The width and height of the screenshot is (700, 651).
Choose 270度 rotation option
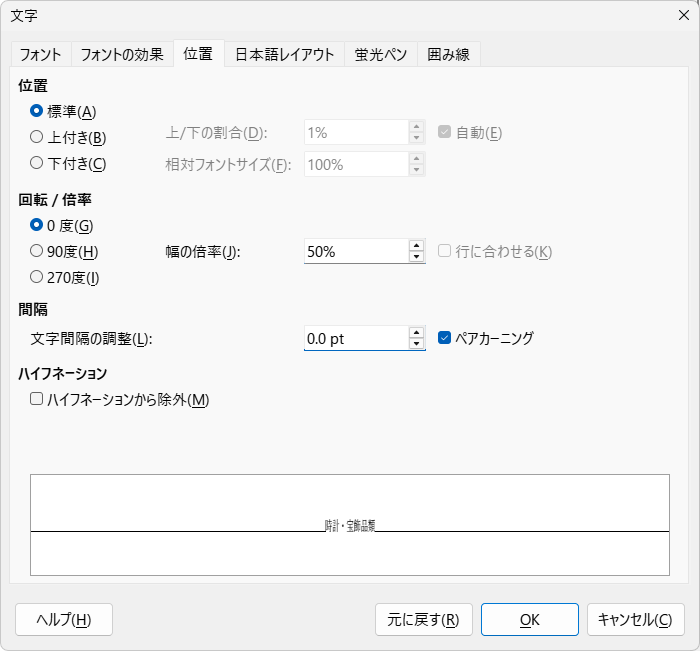[37, 277]
